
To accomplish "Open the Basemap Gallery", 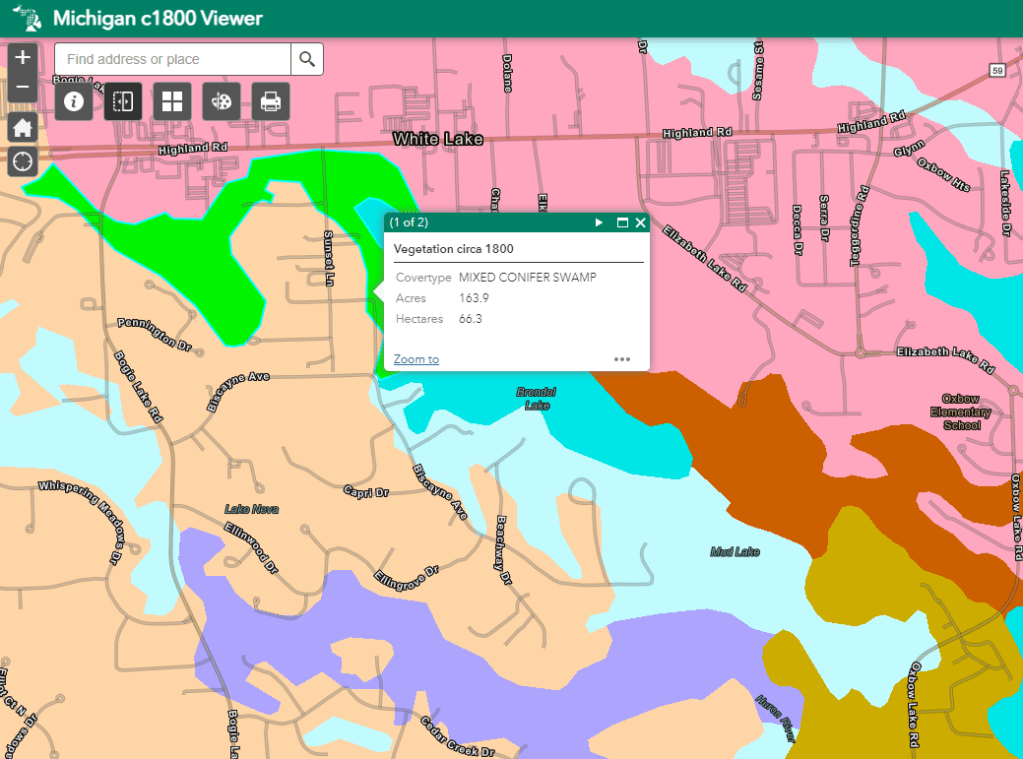I will point(172,101).
